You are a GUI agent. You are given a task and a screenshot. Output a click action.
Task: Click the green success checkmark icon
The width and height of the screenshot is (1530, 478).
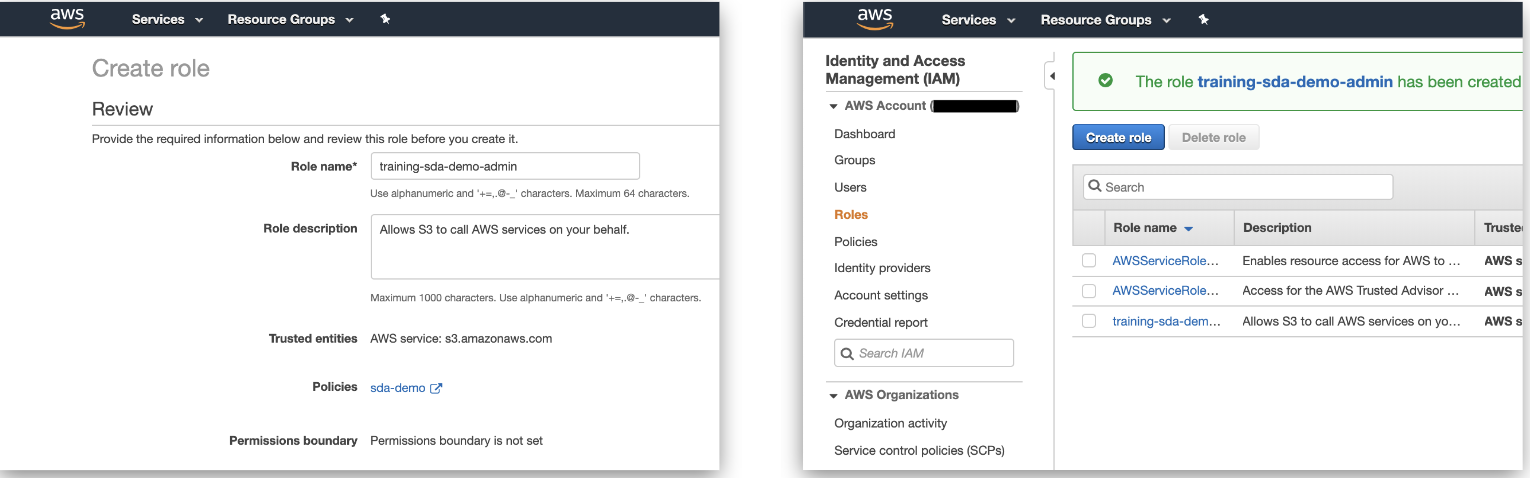[1105, 81]
